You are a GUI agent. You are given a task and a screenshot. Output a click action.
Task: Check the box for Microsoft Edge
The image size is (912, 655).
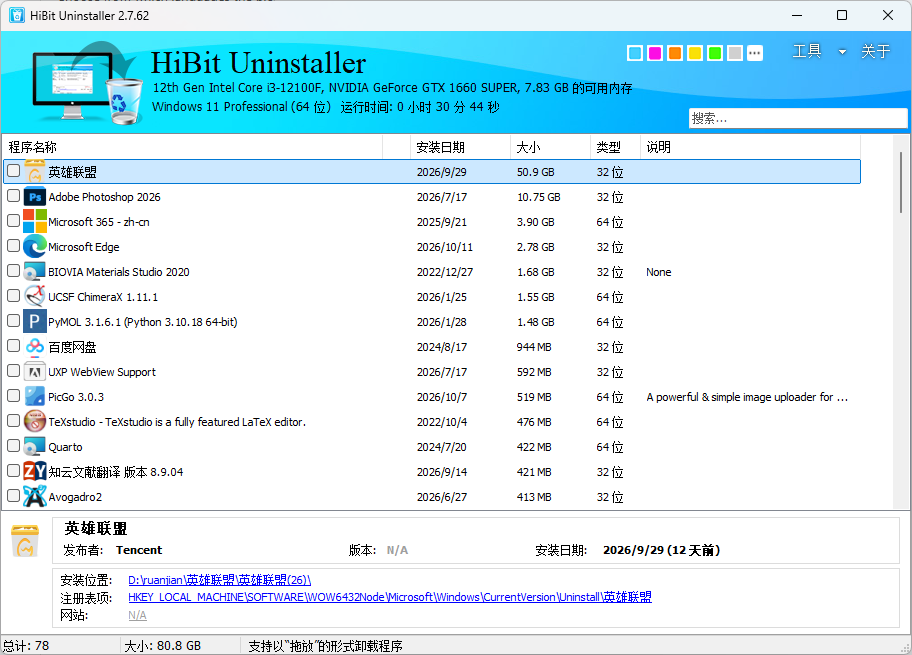click(13, 246)
